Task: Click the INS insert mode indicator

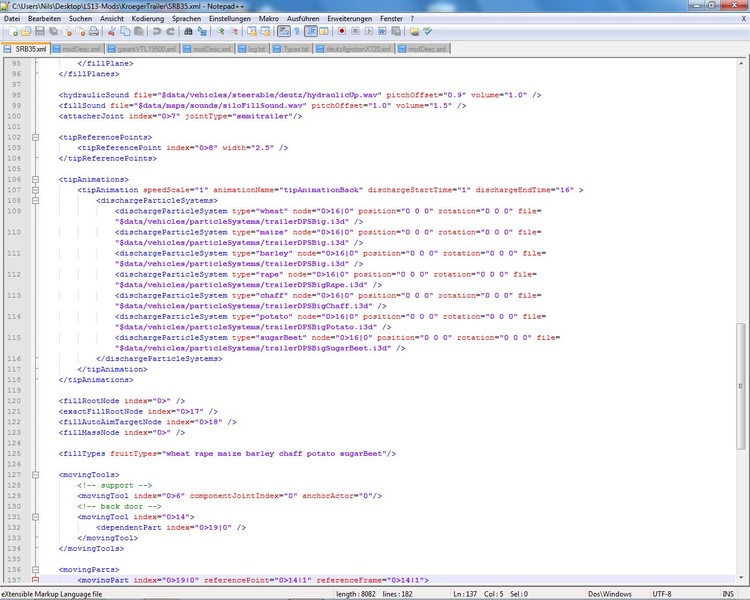Action: pyautogui.click(x=728, y=594)
